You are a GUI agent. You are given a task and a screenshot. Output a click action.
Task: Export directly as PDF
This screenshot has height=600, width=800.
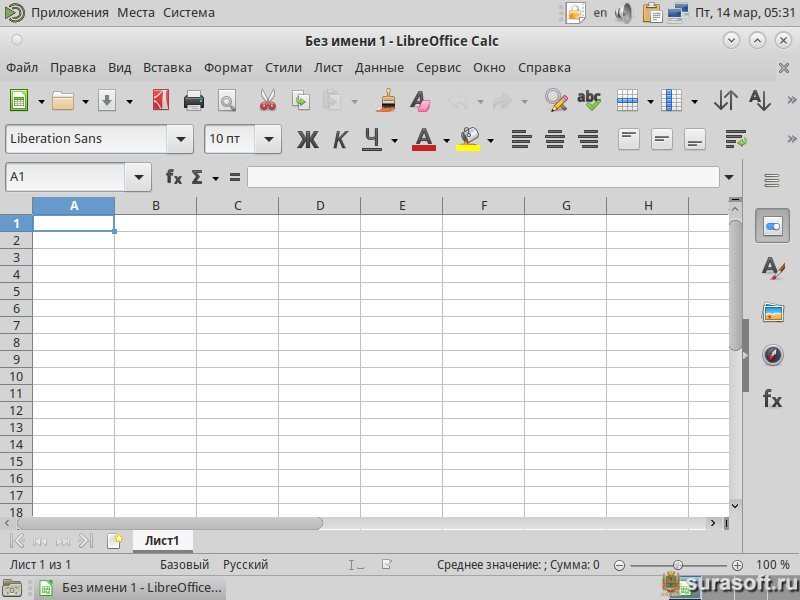click(x=161, y=101)
